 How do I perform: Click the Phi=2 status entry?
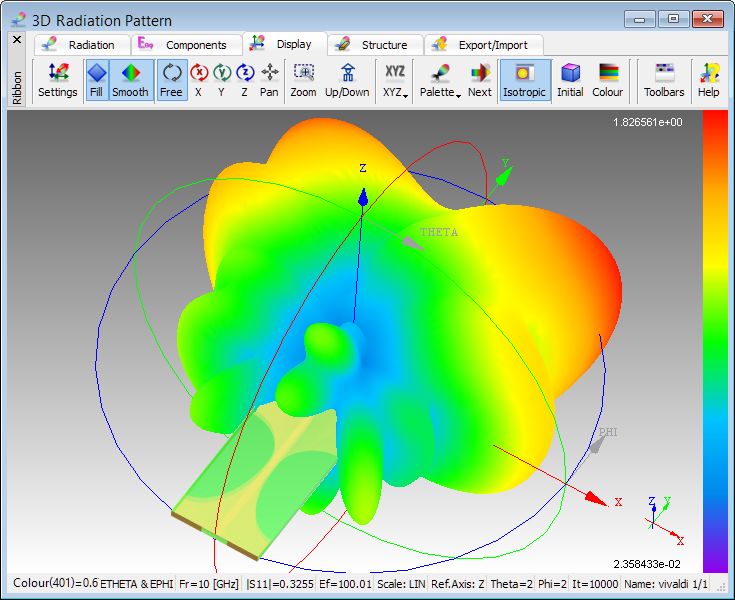[552, 584]
